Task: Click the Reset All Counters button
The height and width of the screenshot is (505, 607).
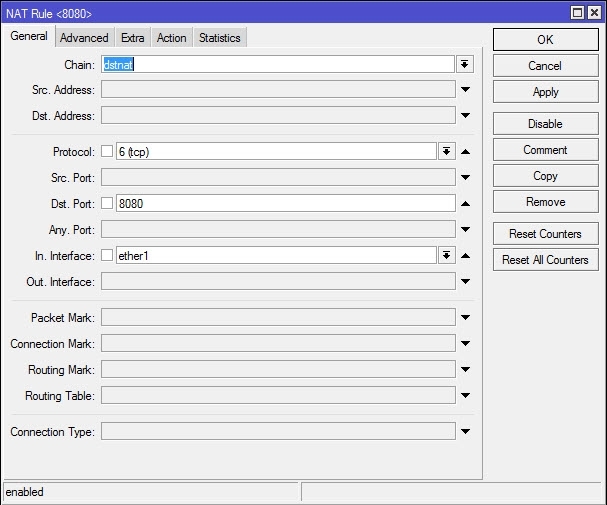Action: click(x=545, y=260)
